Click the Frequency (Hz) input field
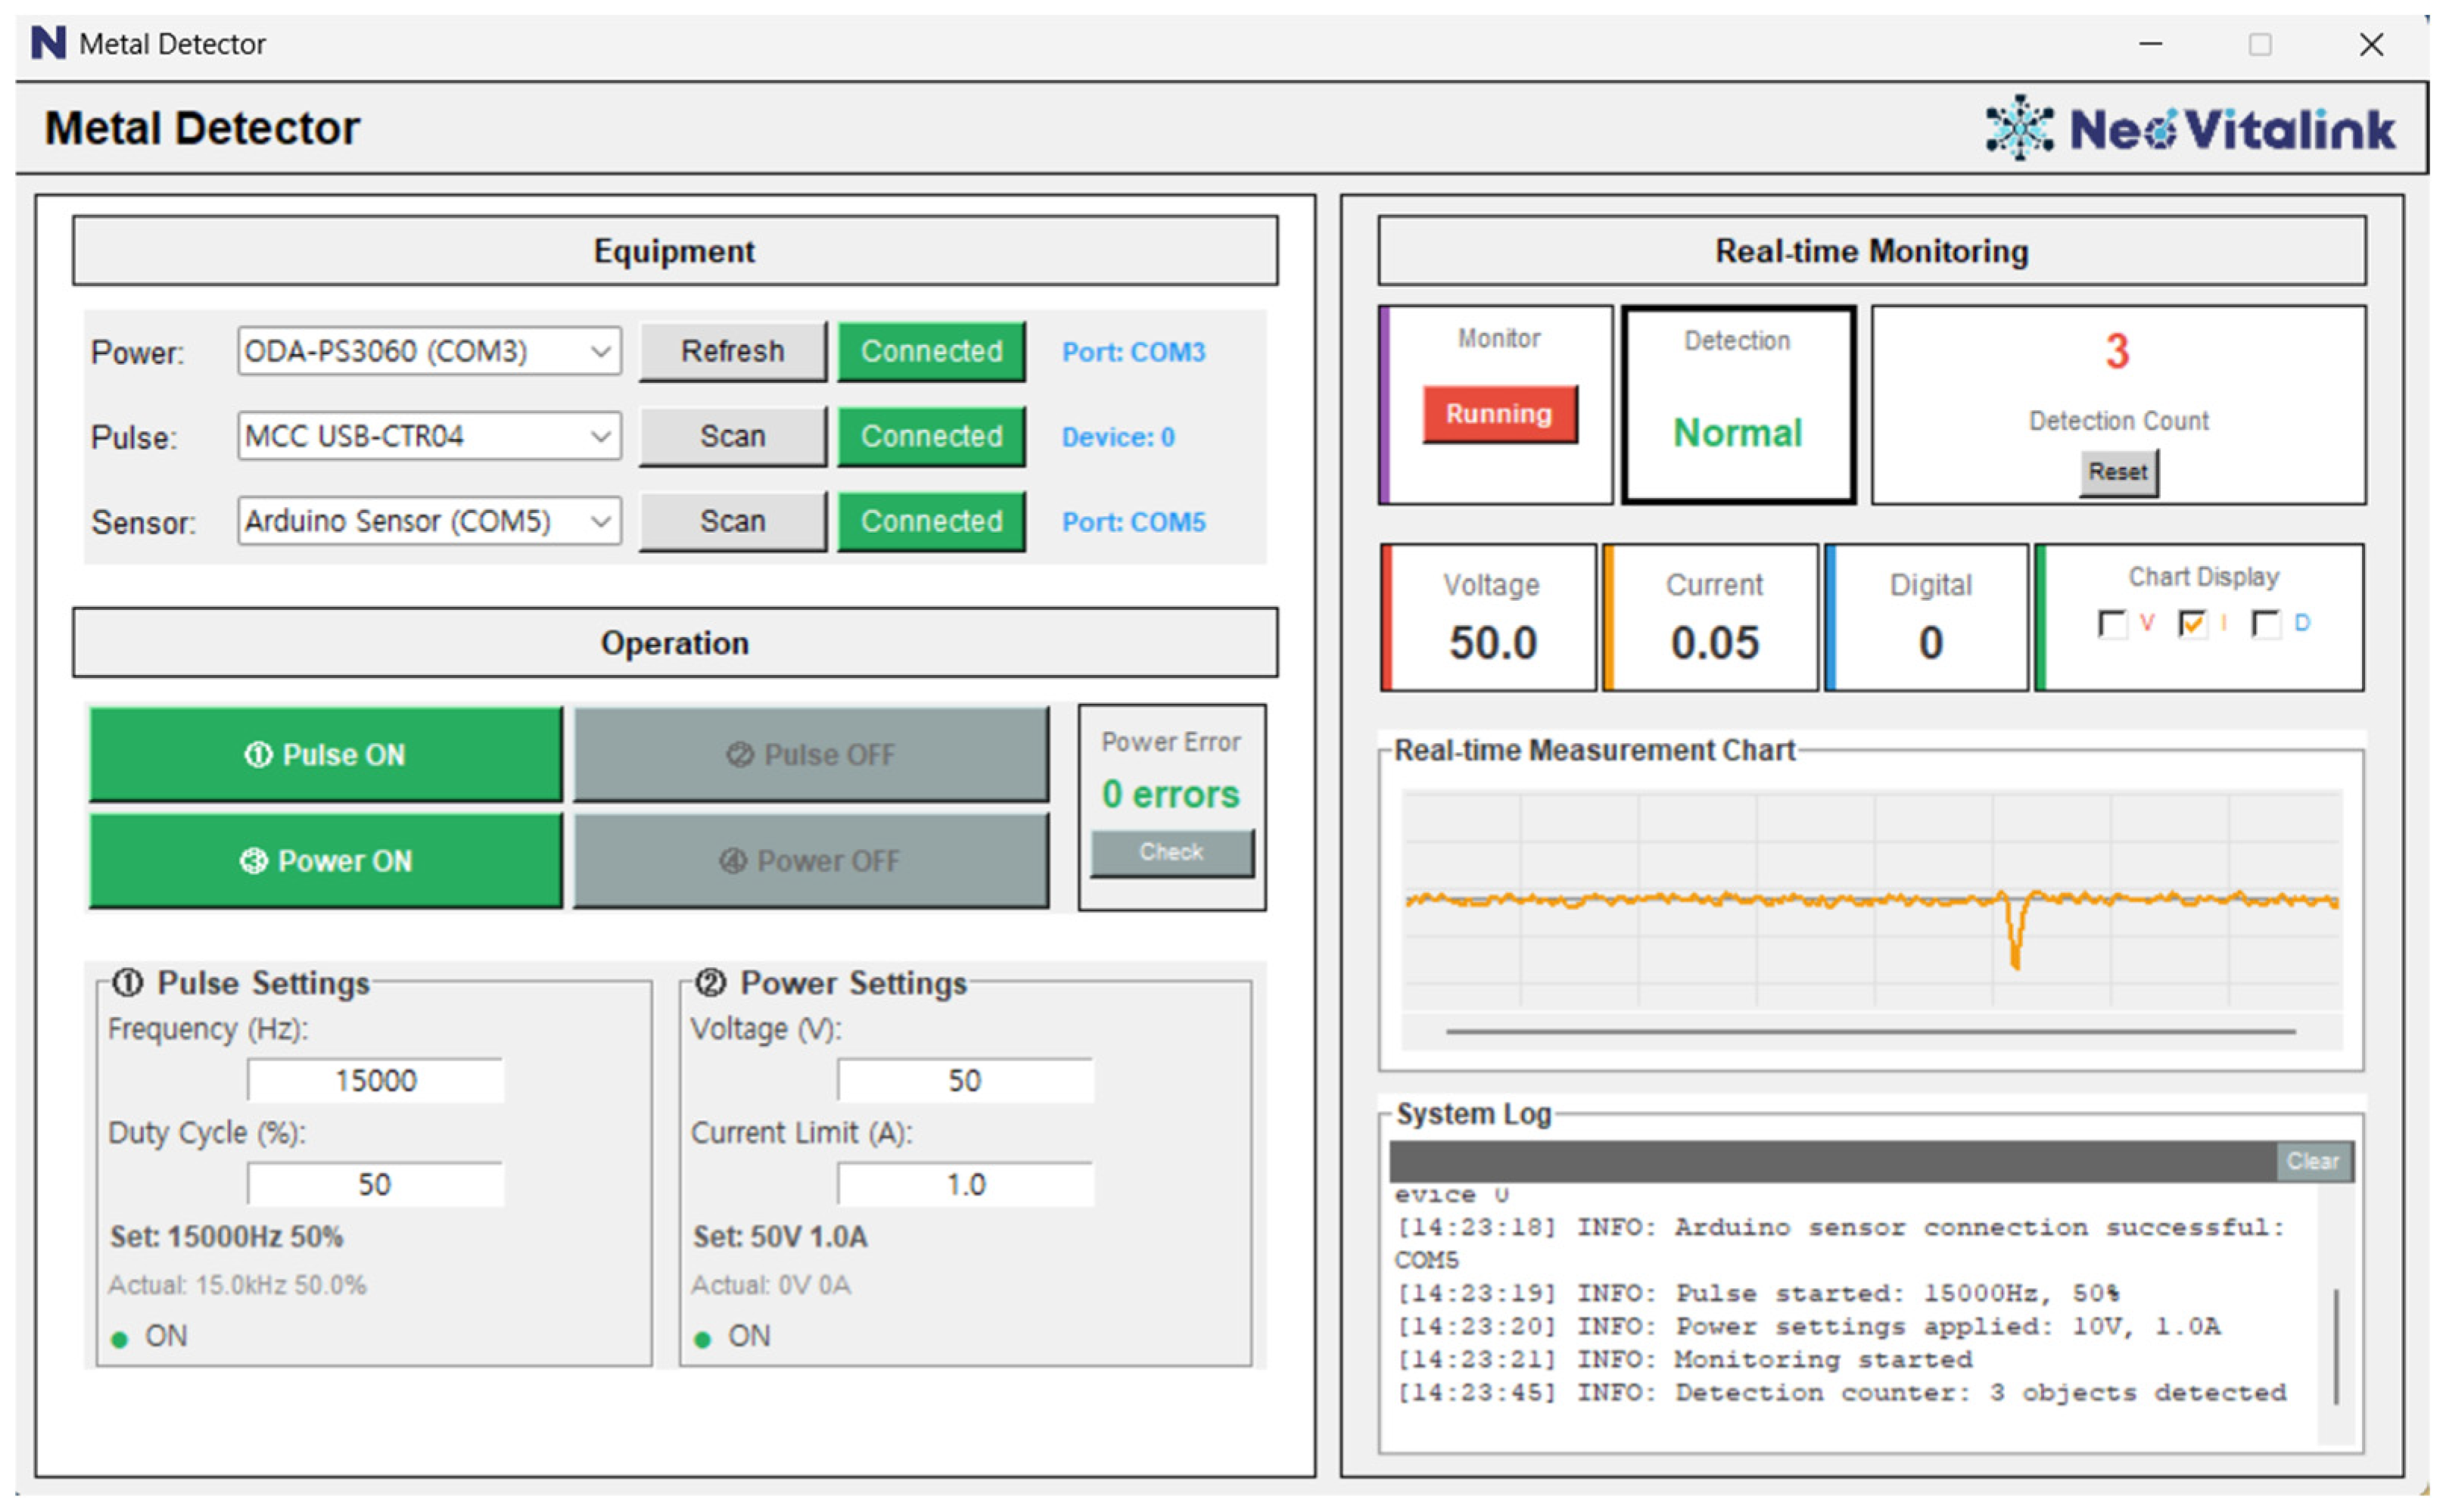2443x1512 pixels. (x=375, y=1080)
